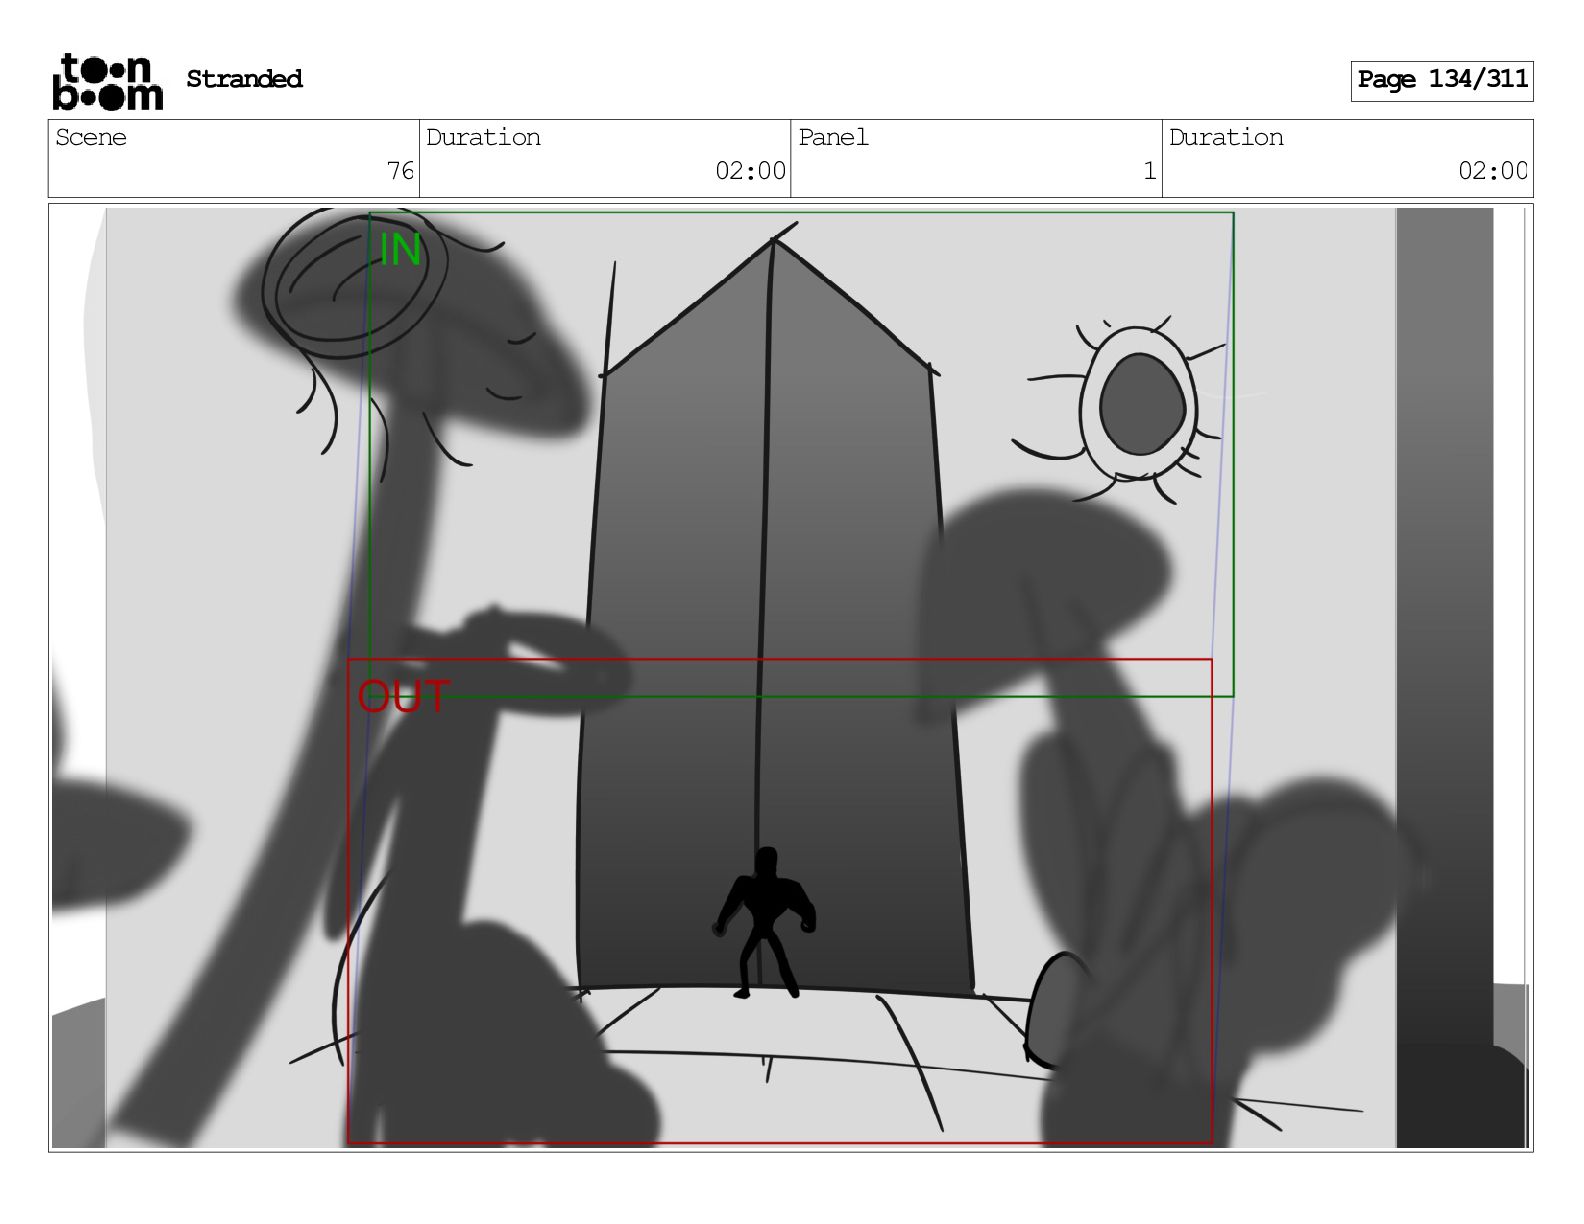Click the tall gray monolith drawing
This screenshot has height=1224, width=1584.
(x=772, y=617)
